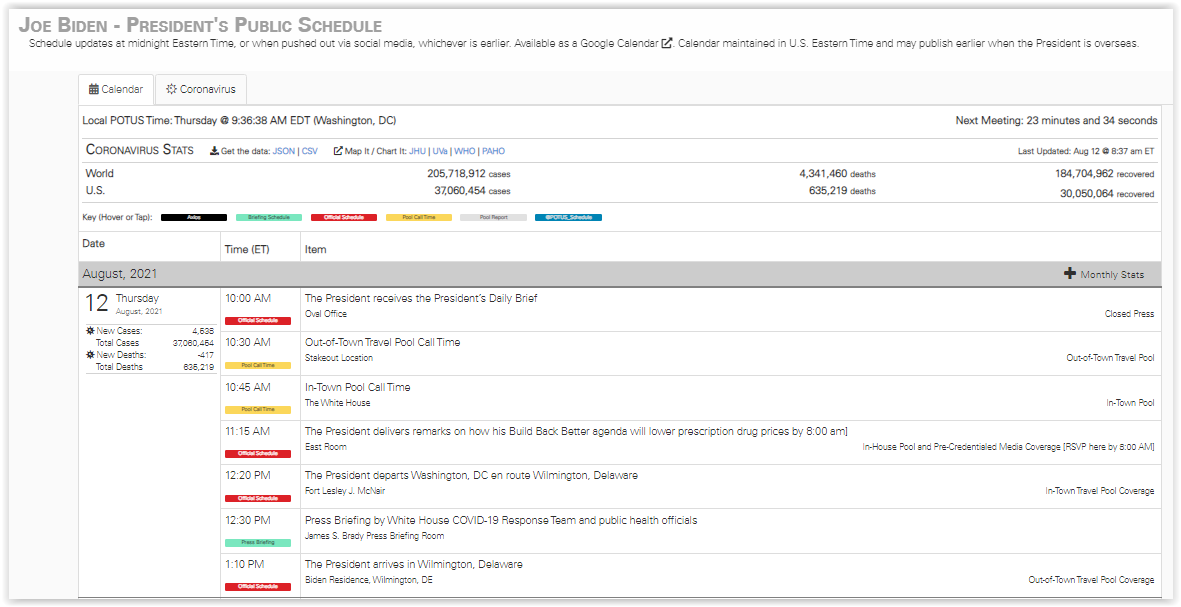Download the data as CSV
The width and height of the screenshot is (1181, 607).
[x=310, y=151]
